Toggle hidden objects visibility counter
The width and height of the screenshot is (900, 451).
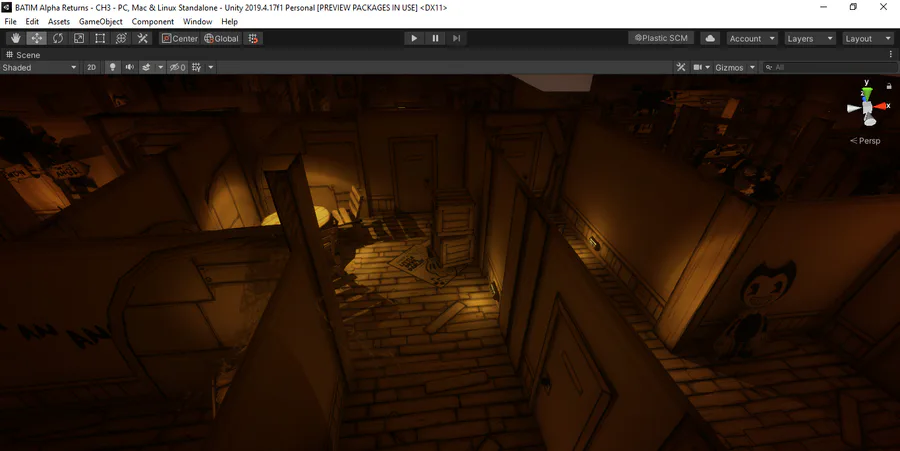pyautogui.click(x=177, y=67)
